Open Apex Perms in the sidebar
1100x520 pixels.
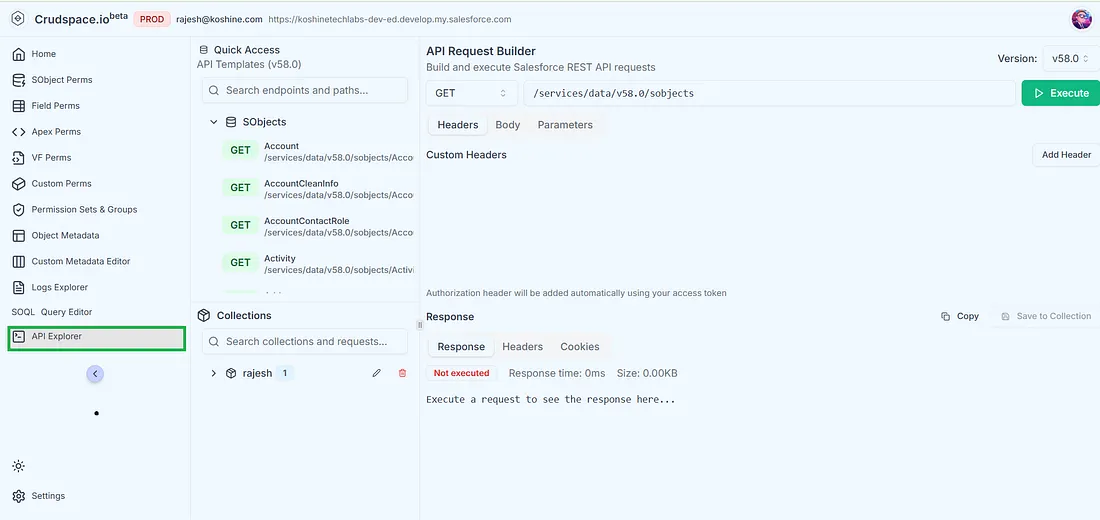coord(56,132)
